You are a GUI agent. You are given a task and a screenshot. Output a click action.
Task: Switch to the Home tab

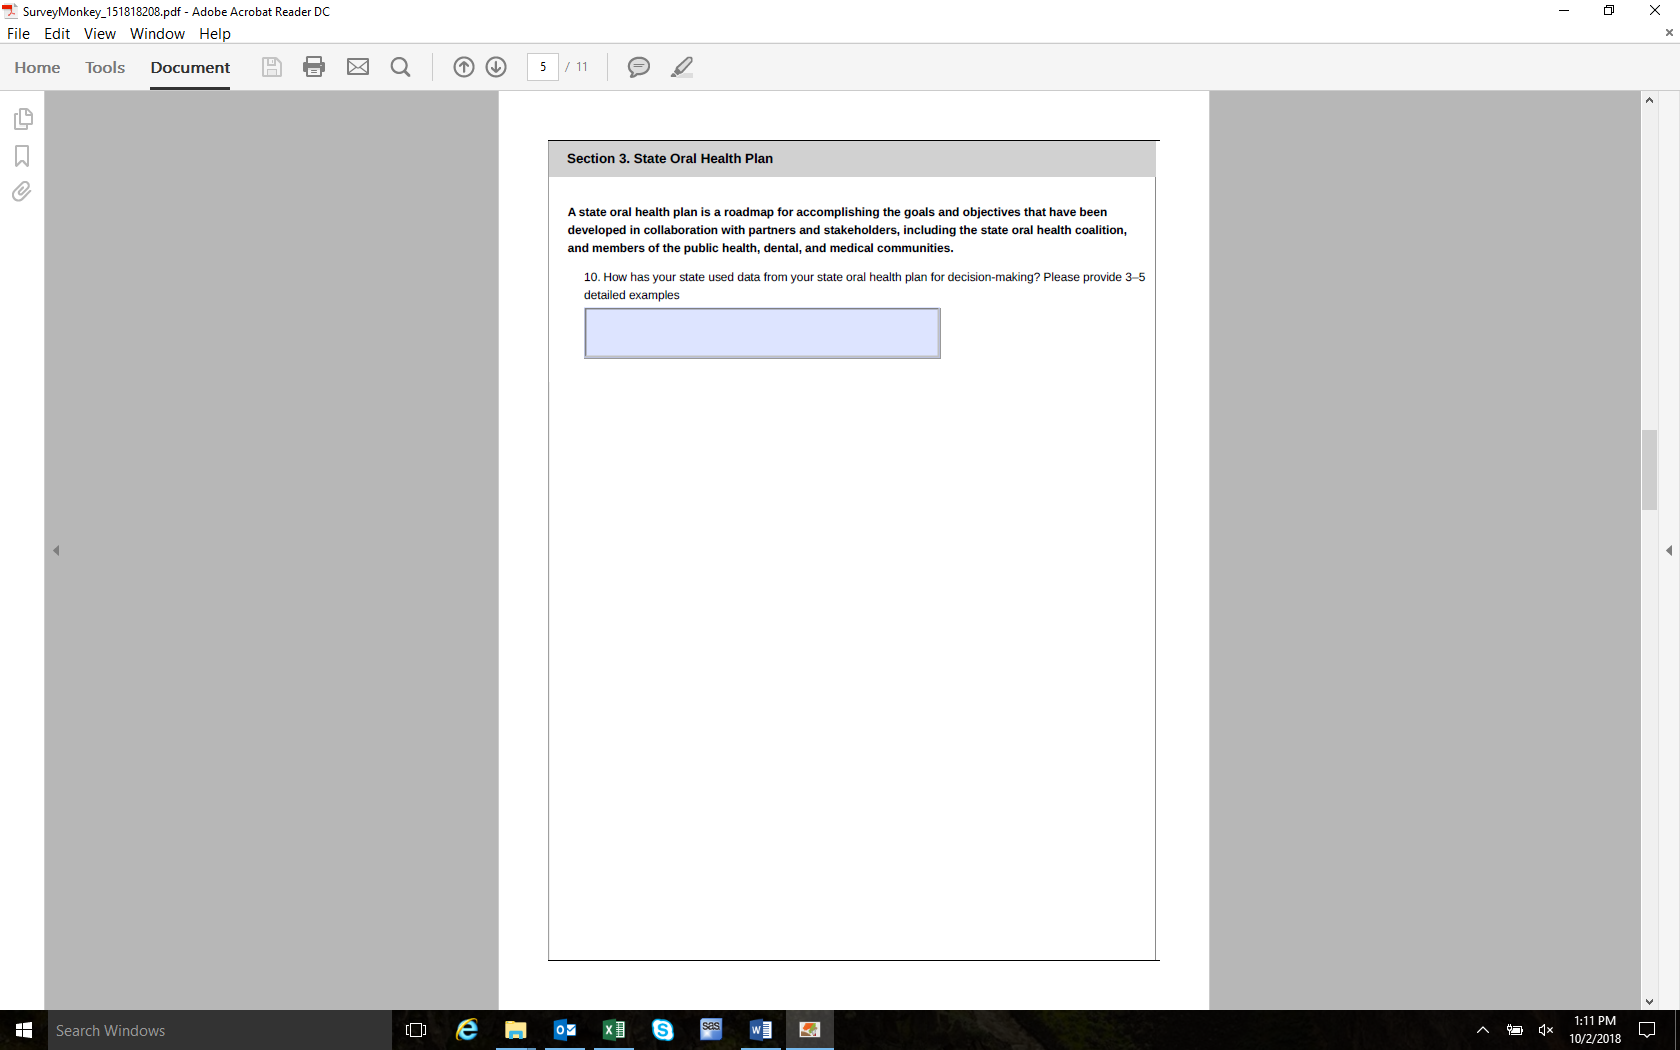coord(37,67)
